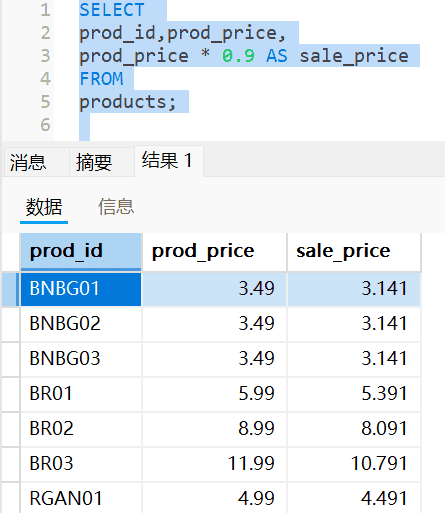Click line number 1 in the gutter
Viewport: 445px width, 513px height.
(45, 10)
